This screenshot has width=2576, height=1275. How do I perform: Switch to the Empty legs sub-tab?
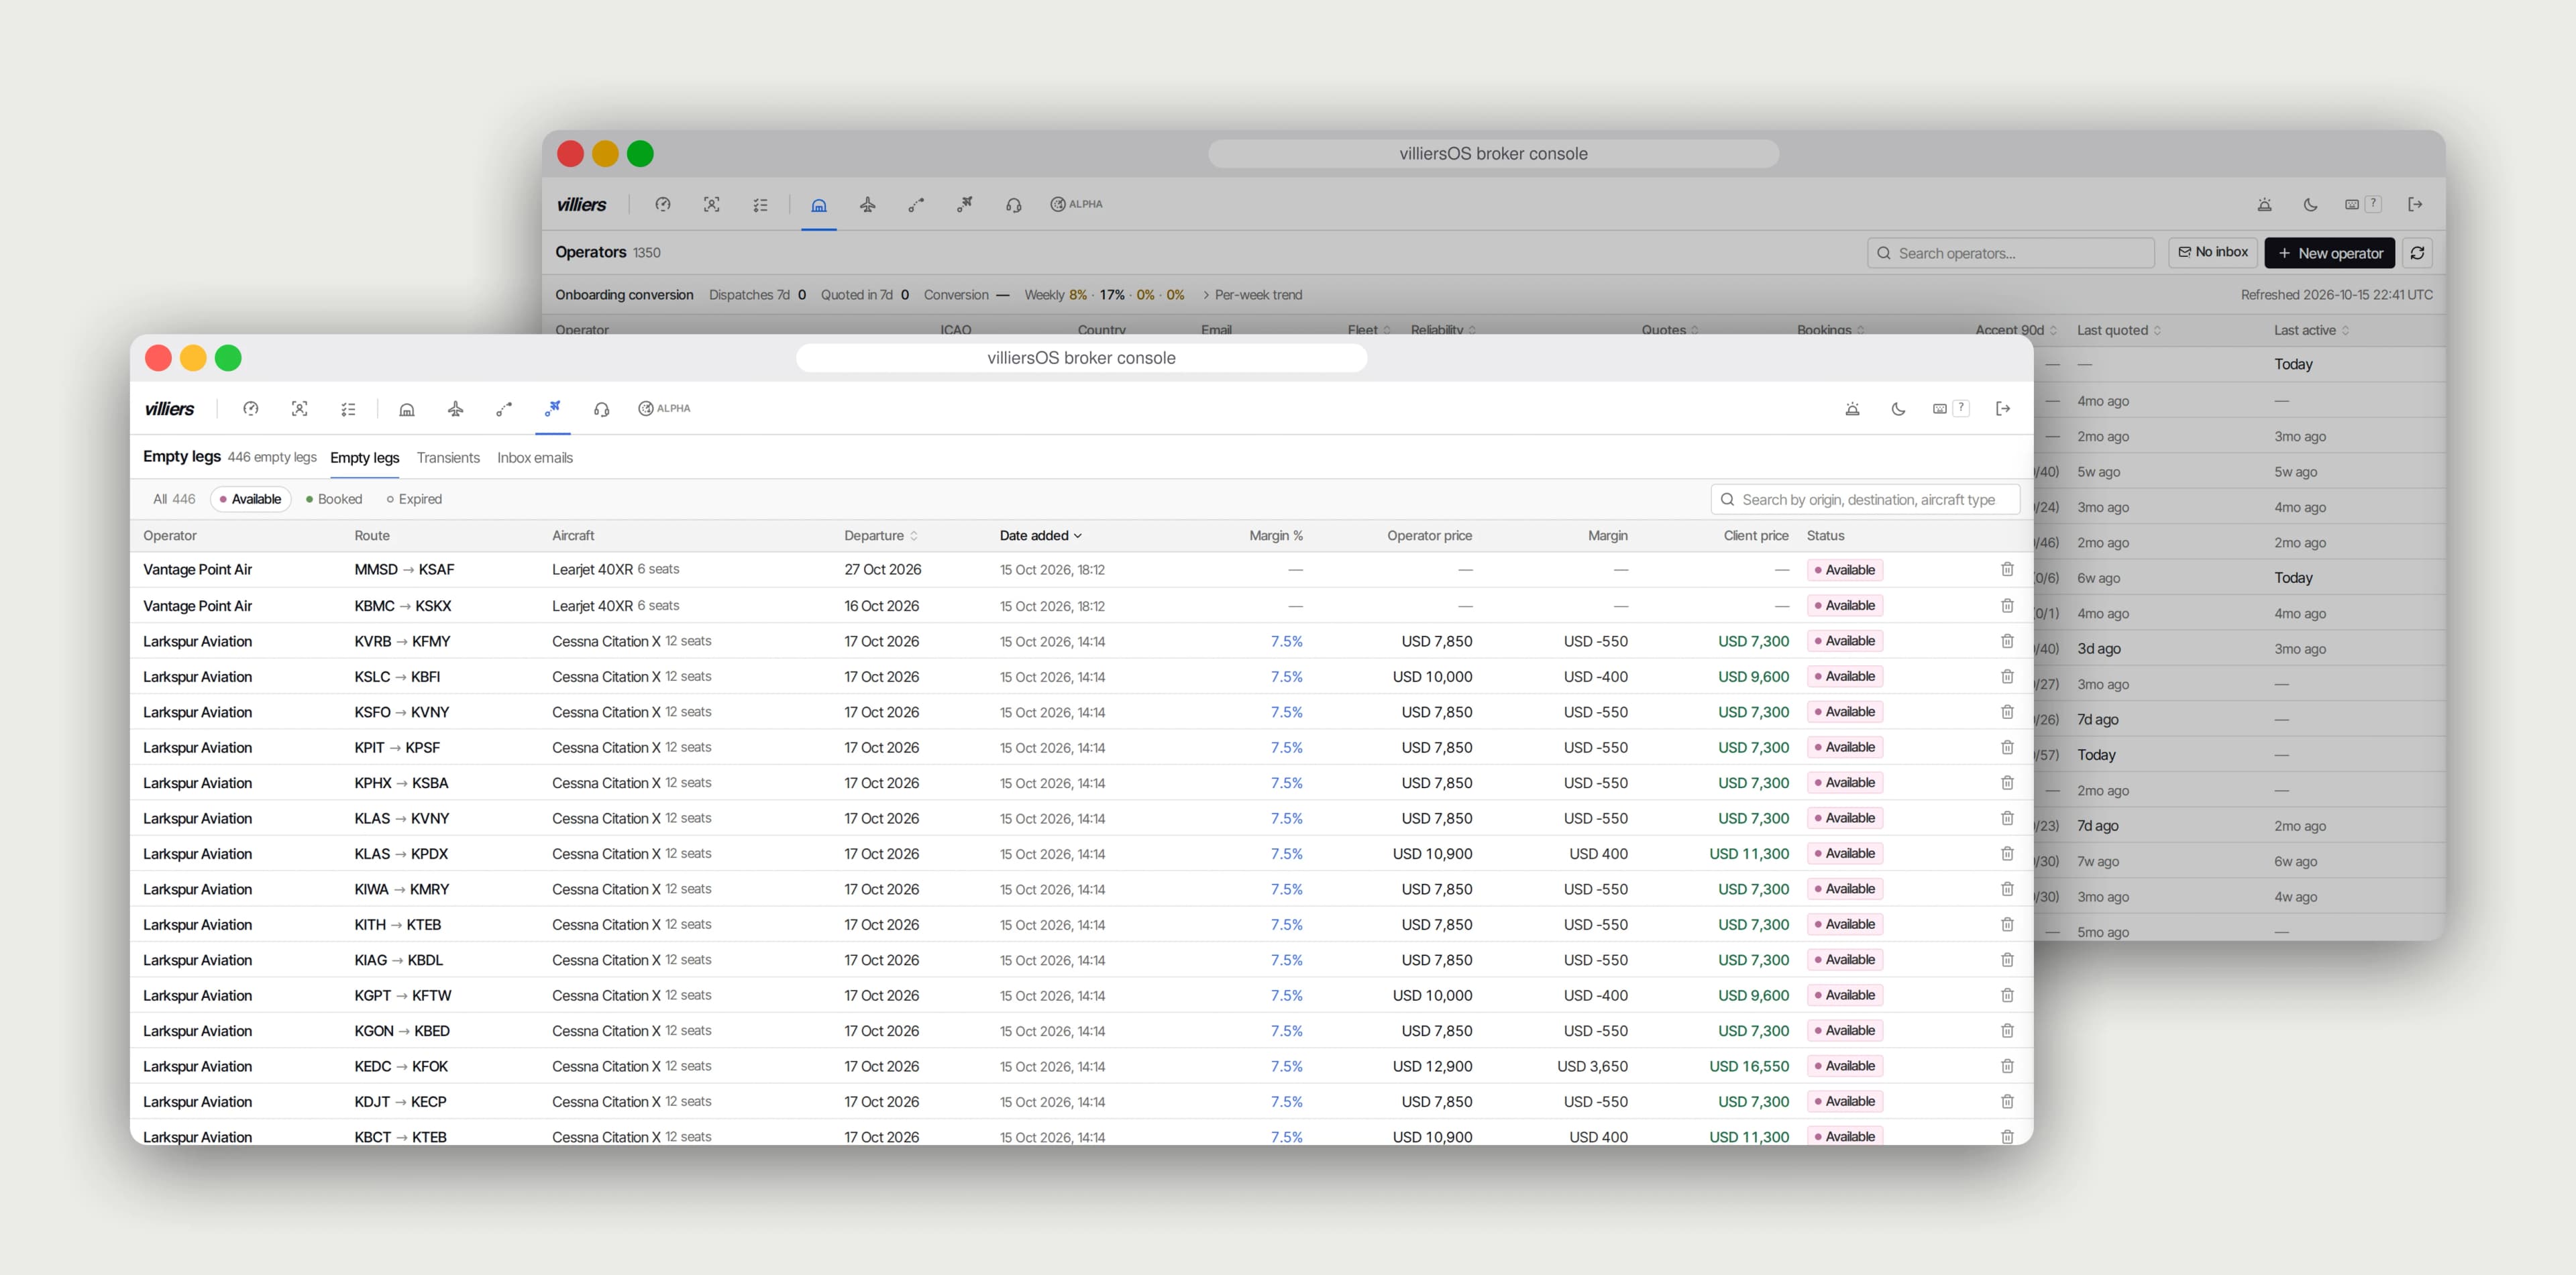click(x=365, y=458)
